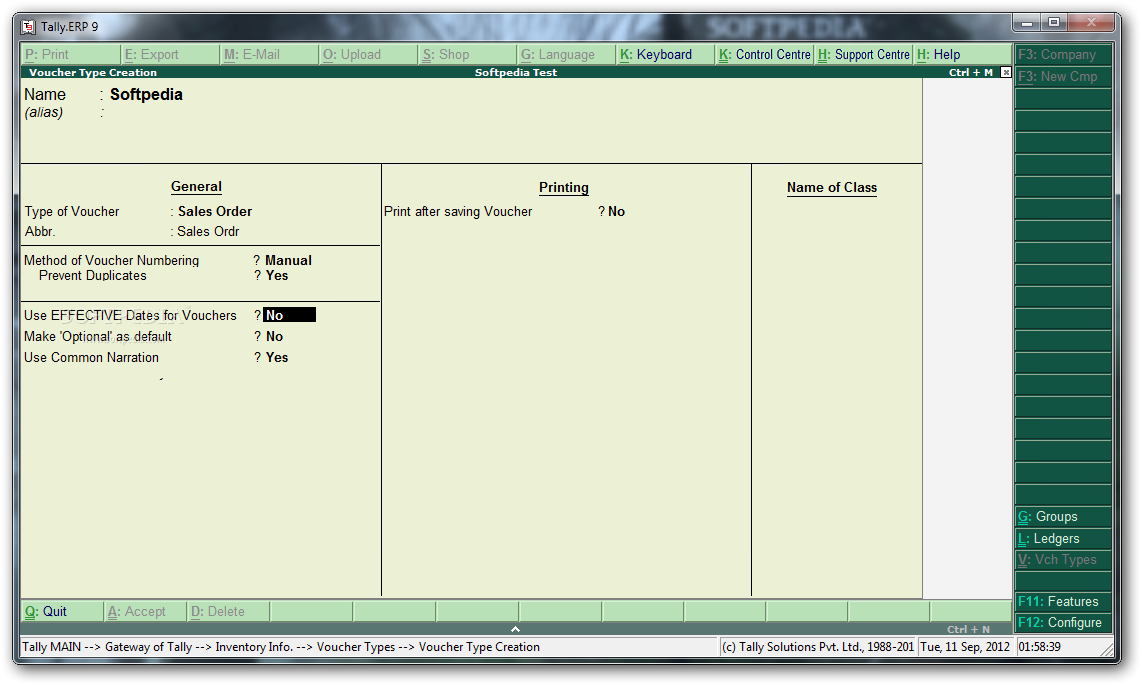Click the clock time '01:58:39'
1142x685 pixels.
[1039, 647]
